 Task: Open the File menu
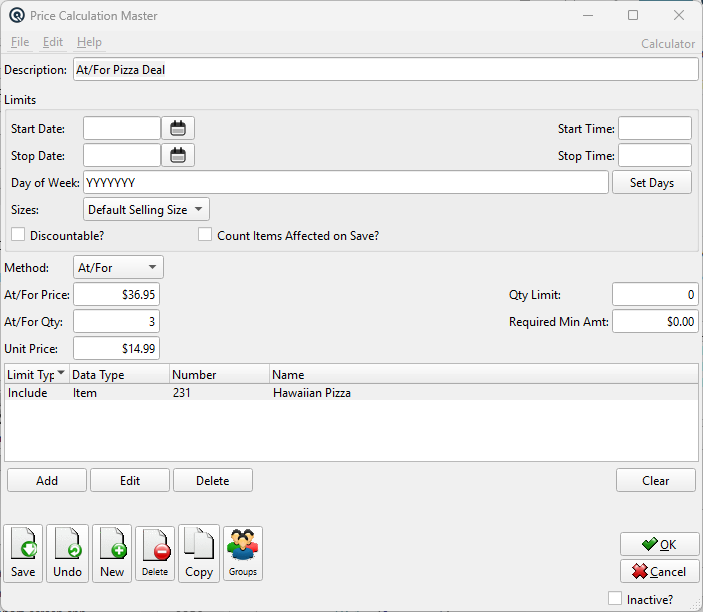coord(20,42)
